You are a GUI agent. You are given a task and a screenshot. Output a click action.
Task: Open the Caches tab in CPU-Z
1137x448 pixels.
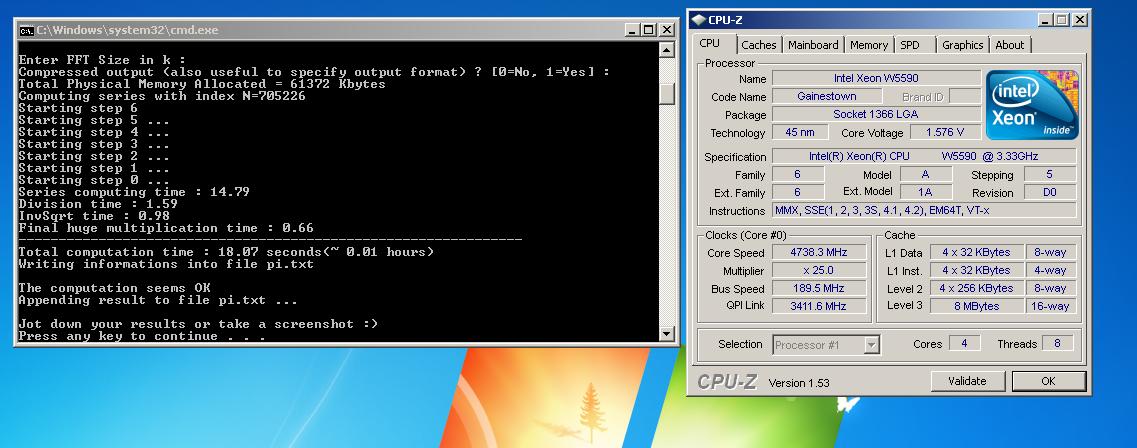tap(758, 45)
